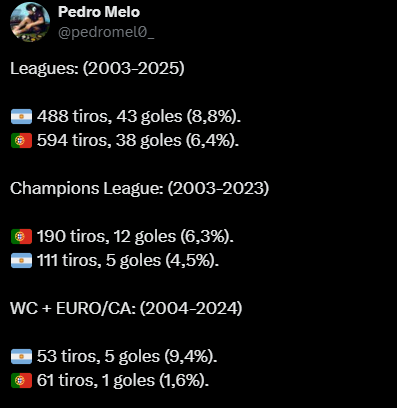Click the (8,8%) percentage text
The width and height of the screenshot is (397, 408).
coord(212,116)
